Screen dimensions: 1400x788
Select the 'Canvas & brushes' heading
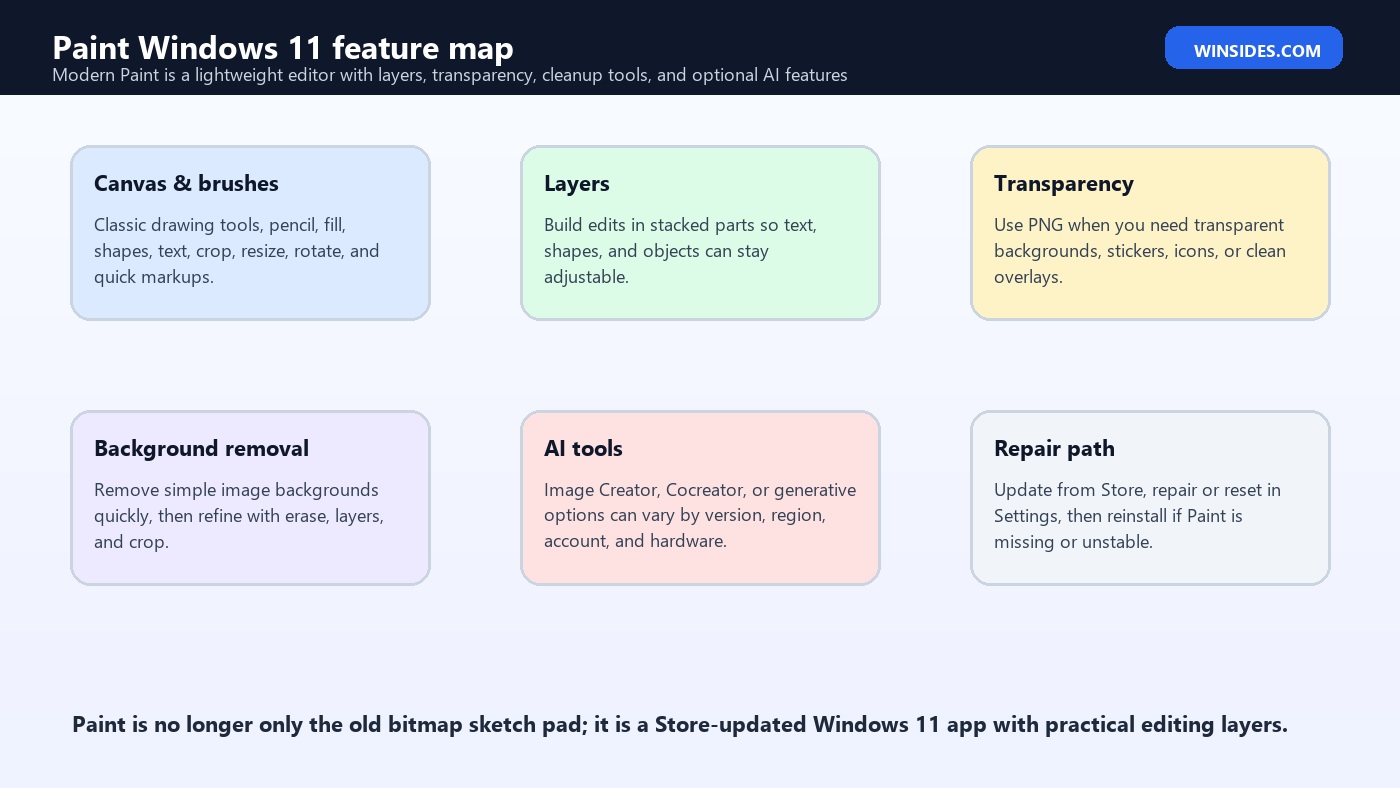tap(186, 183)
